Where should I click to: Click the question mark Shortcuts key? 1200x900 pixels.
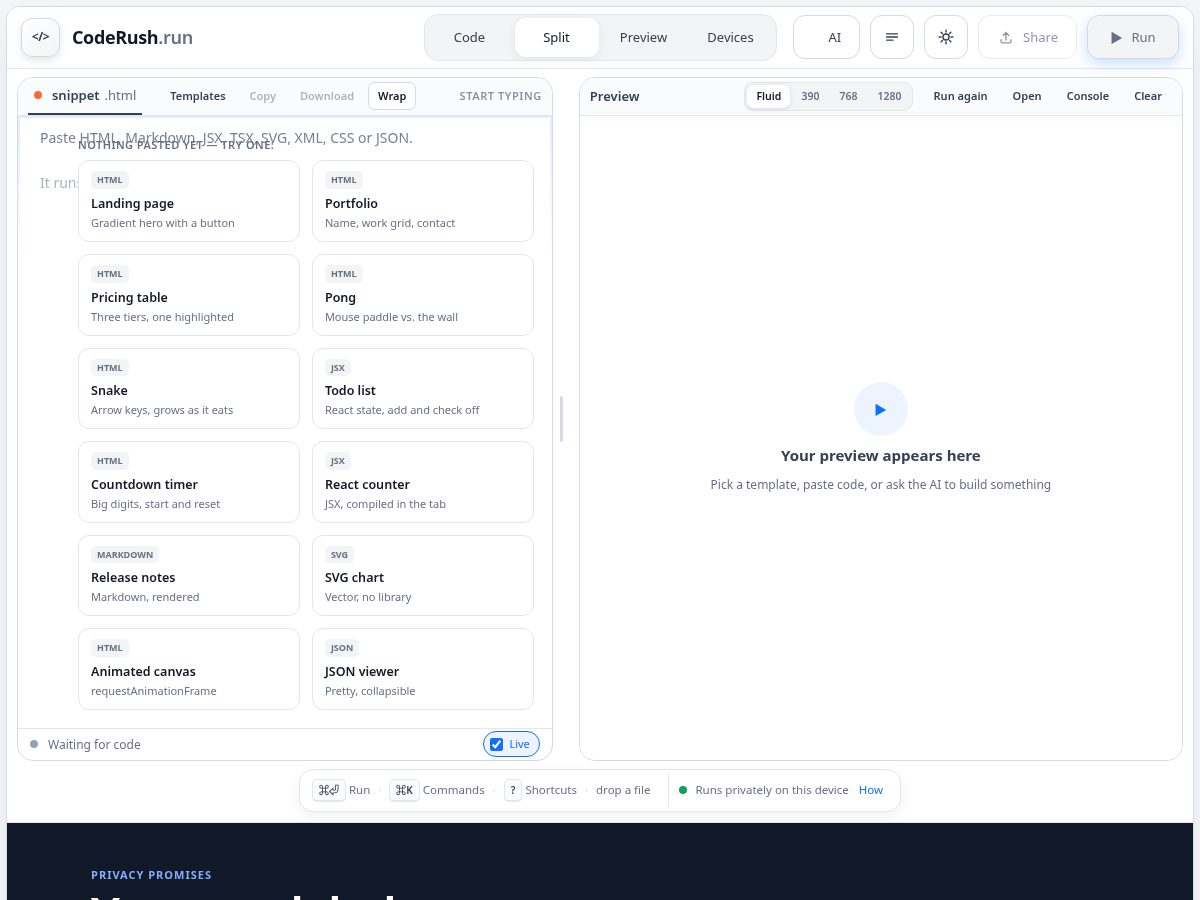[x=513, y=790]
